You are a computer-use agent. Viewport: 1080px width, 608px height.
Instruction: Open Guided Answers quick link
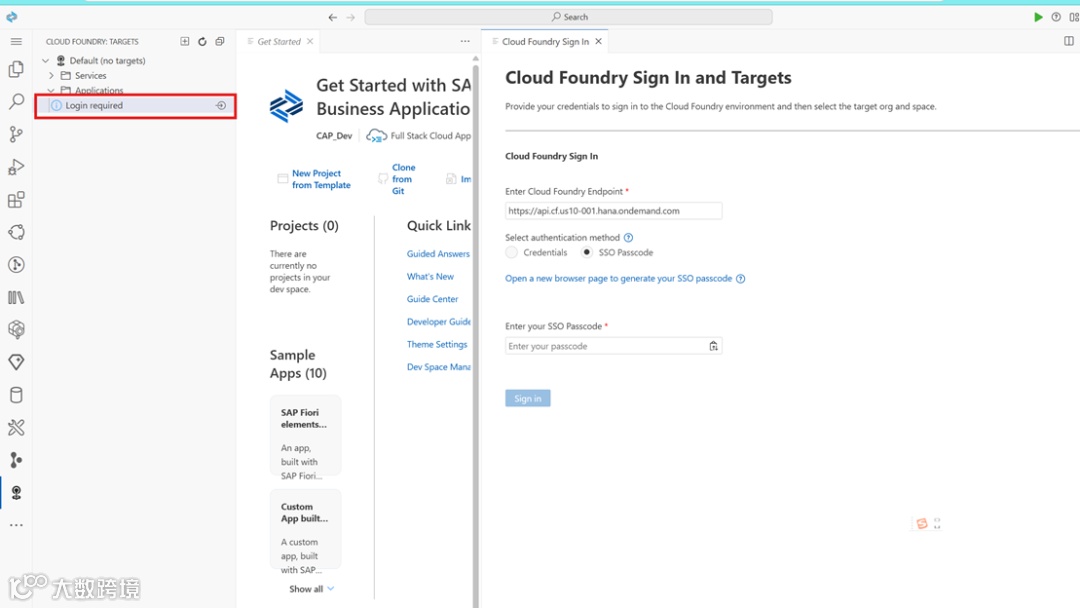(438, 254)
